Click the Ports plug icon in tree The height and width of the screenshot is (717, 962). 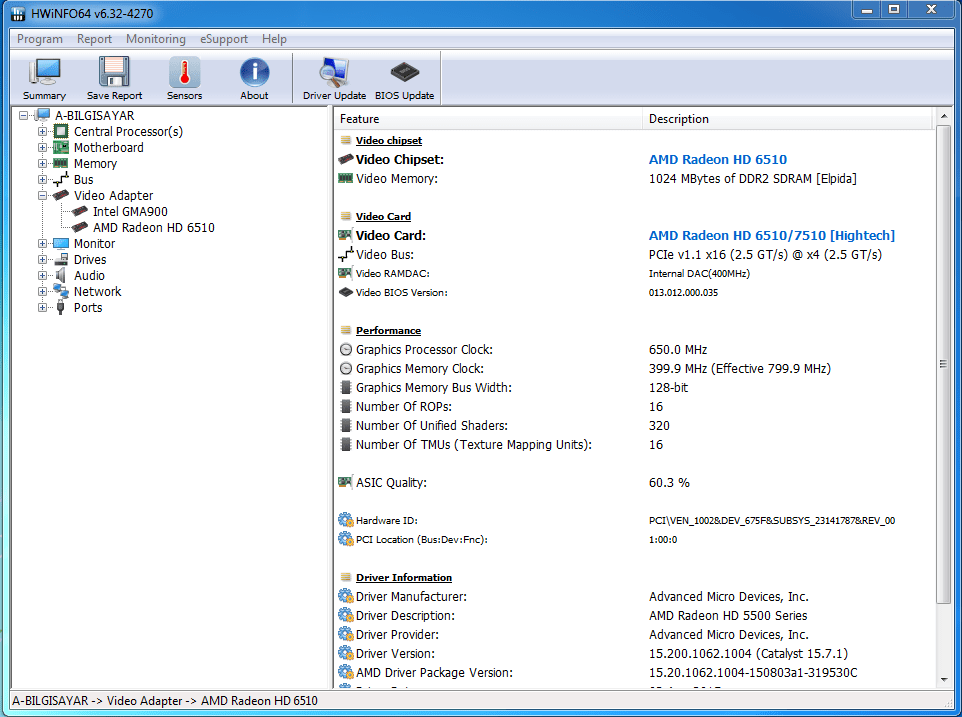click(61, 307)
